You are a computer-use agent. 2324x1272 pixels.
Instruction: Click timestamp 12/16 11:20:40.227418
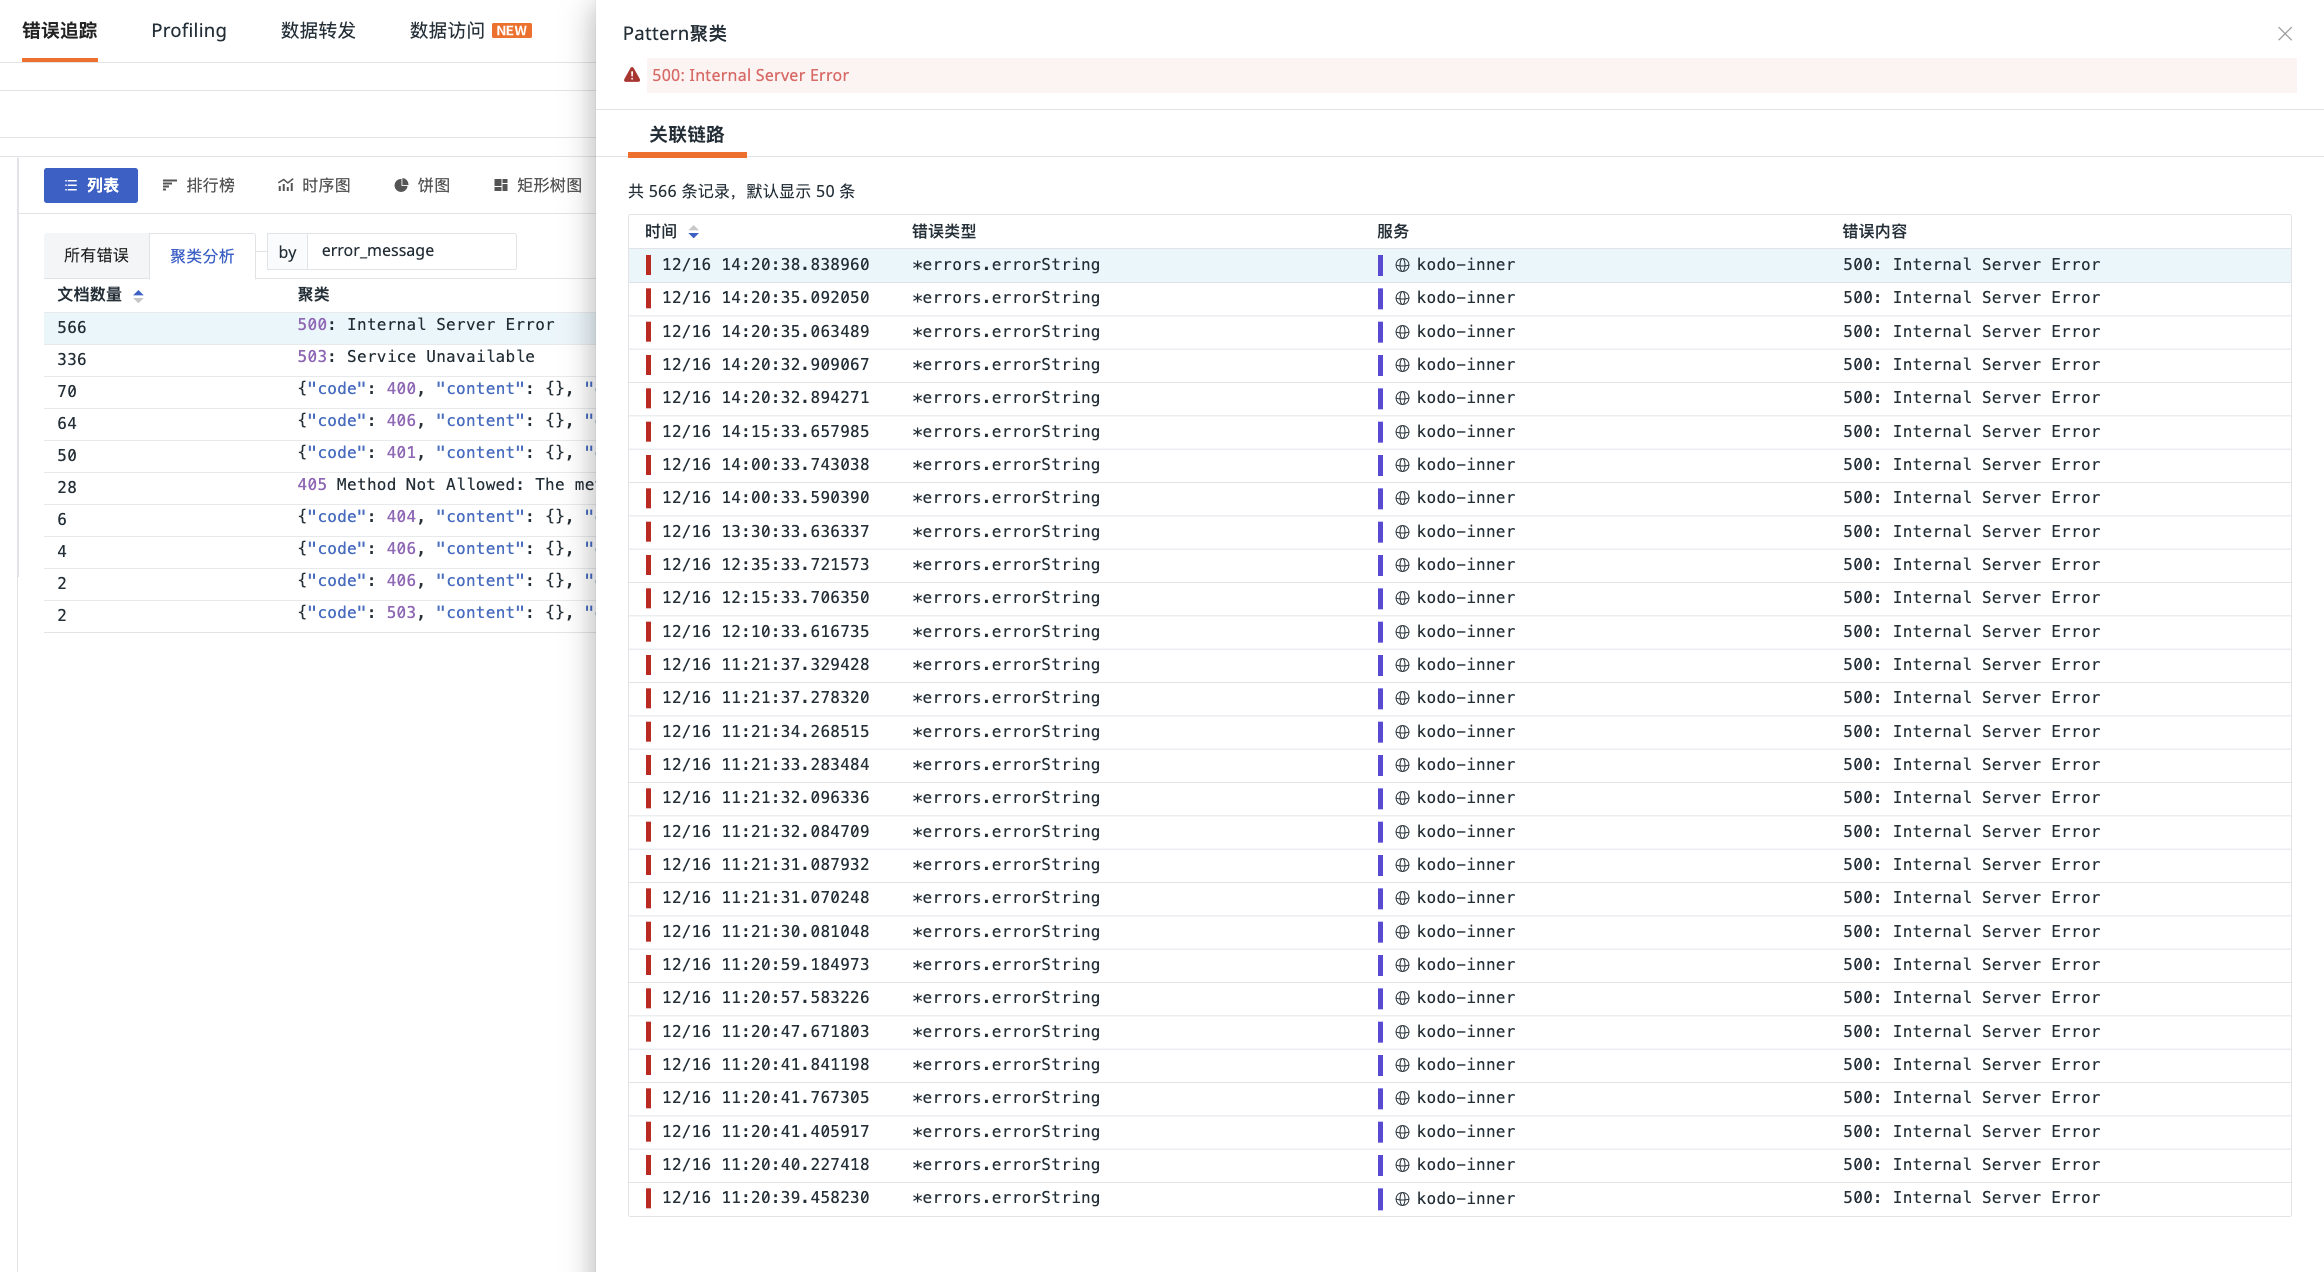tap(766, 1165)
